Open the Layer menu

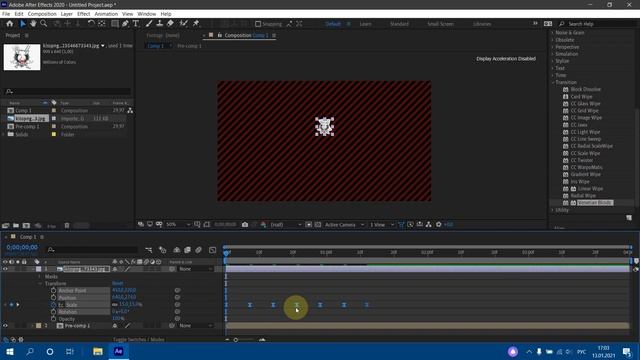[x=67, y=14]
